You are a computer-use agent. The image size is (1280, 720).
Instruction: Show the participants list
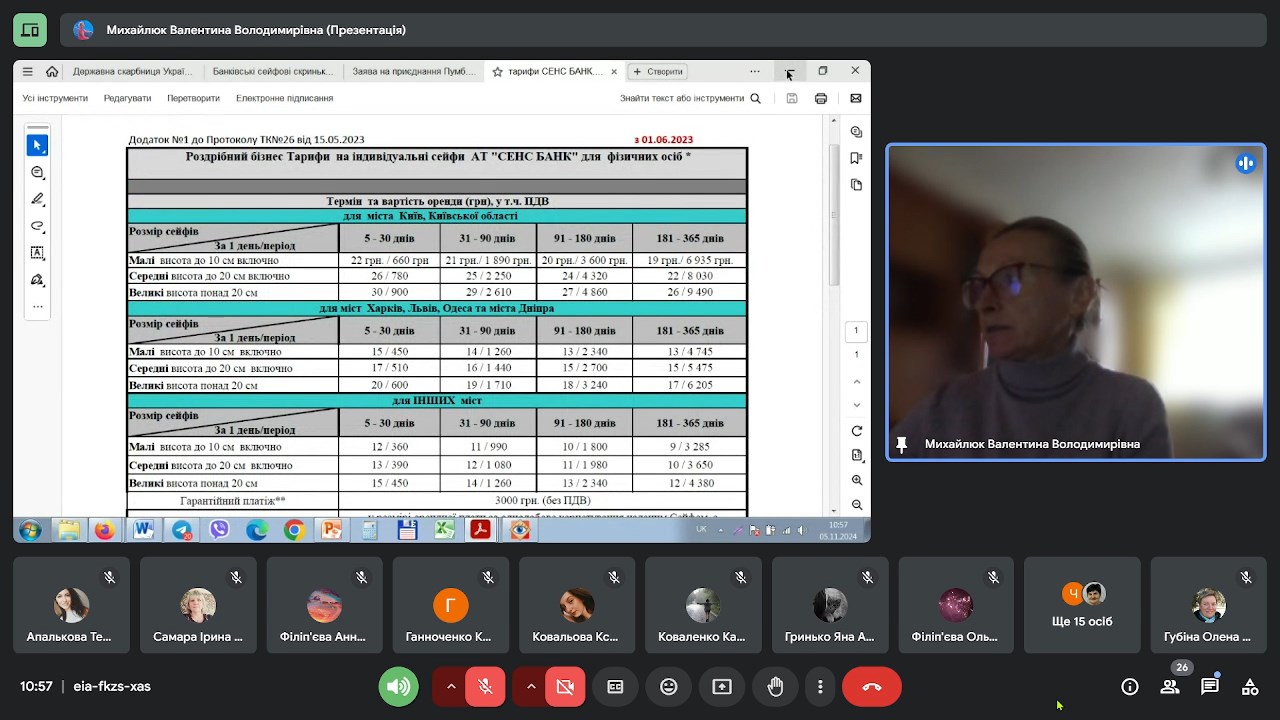pos(1170,687)
